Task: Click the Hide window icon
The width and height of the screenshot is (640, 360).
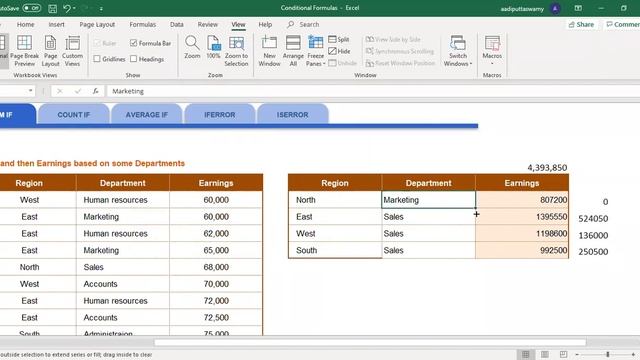Action: (x=332, y=51)
